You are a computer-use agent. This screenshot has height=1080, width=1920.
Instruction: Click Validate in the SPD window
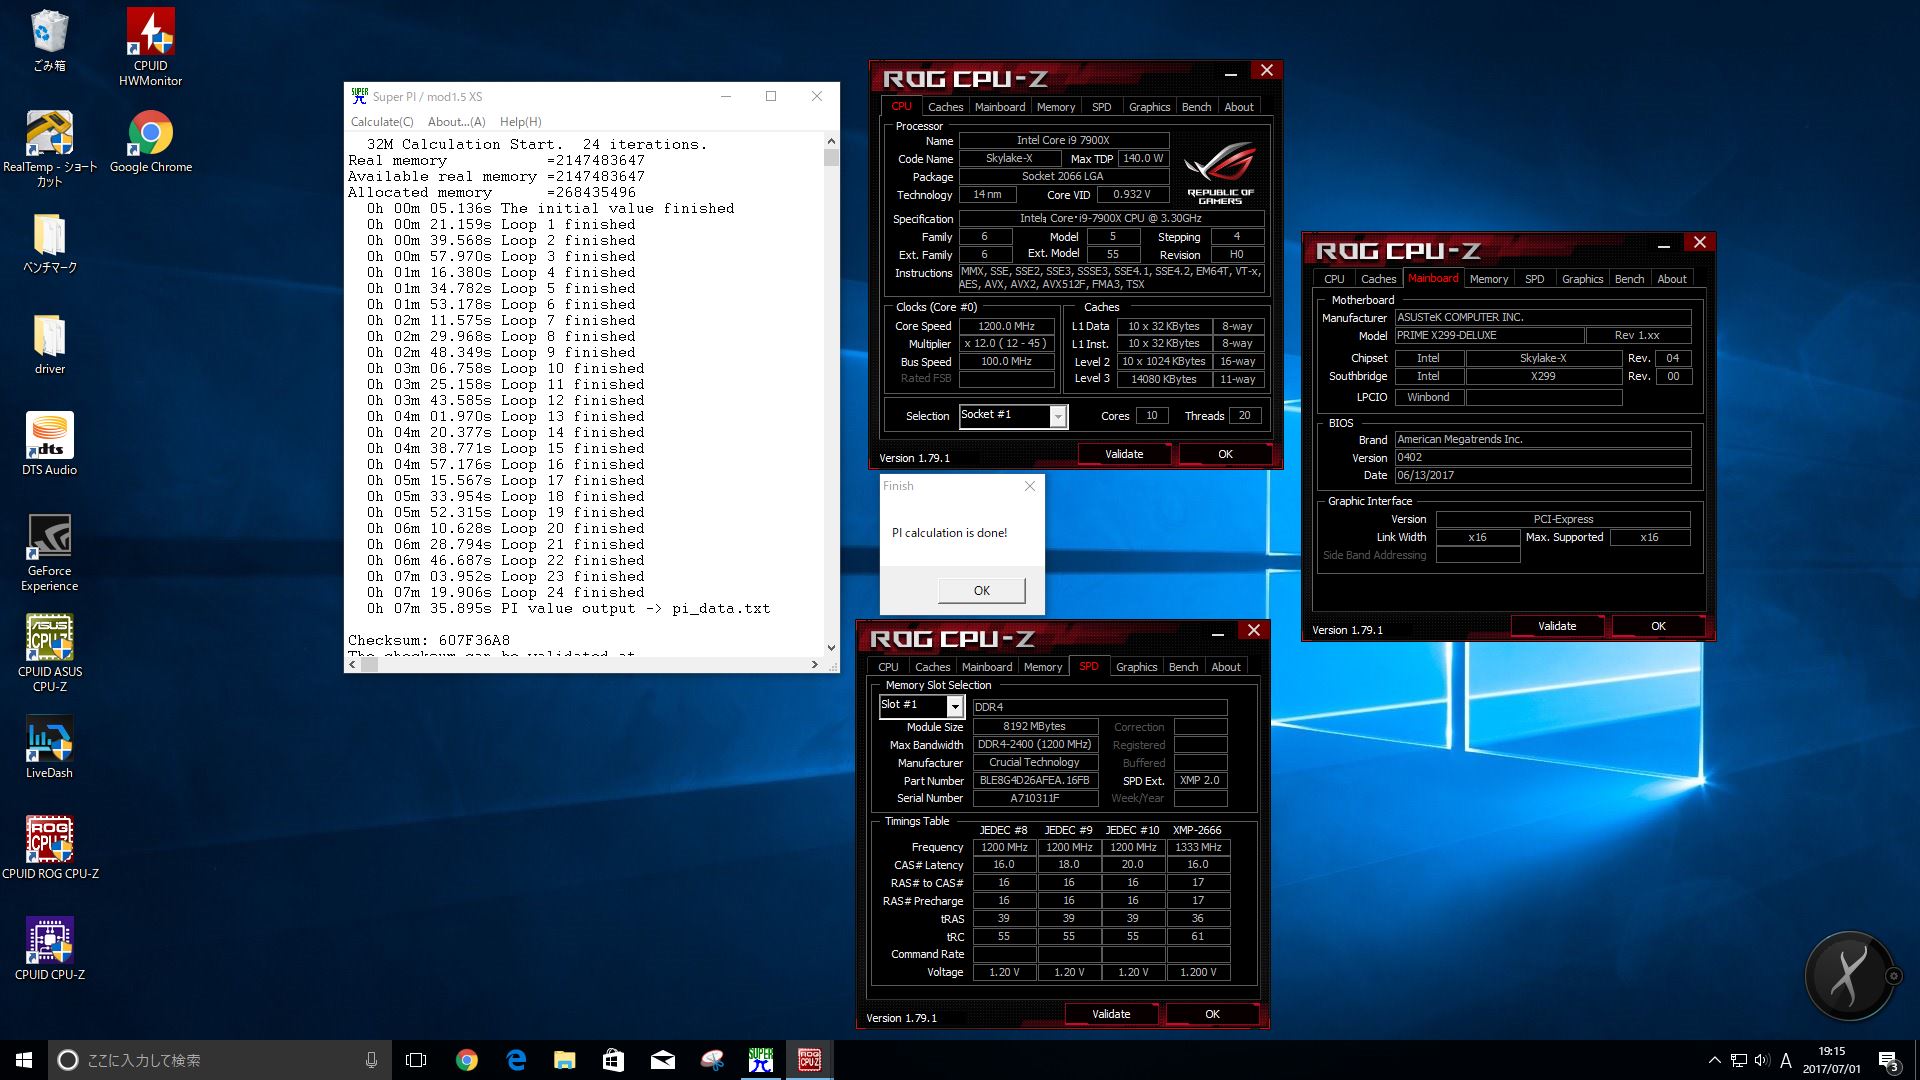point(1111,1014)
